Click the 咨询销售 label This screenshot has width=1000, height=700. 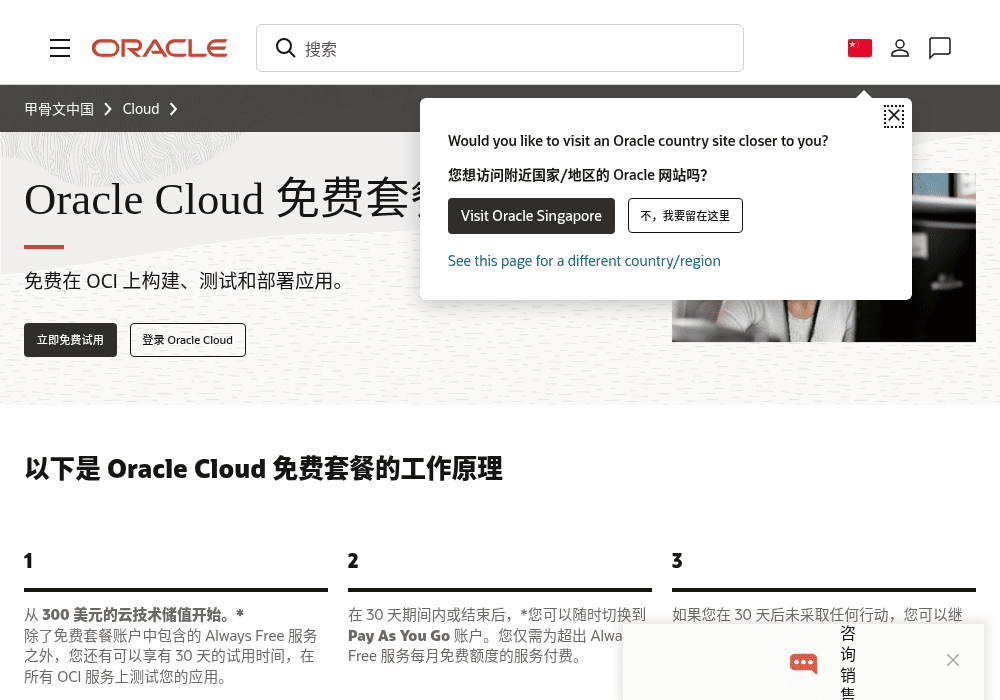[848, 663]
